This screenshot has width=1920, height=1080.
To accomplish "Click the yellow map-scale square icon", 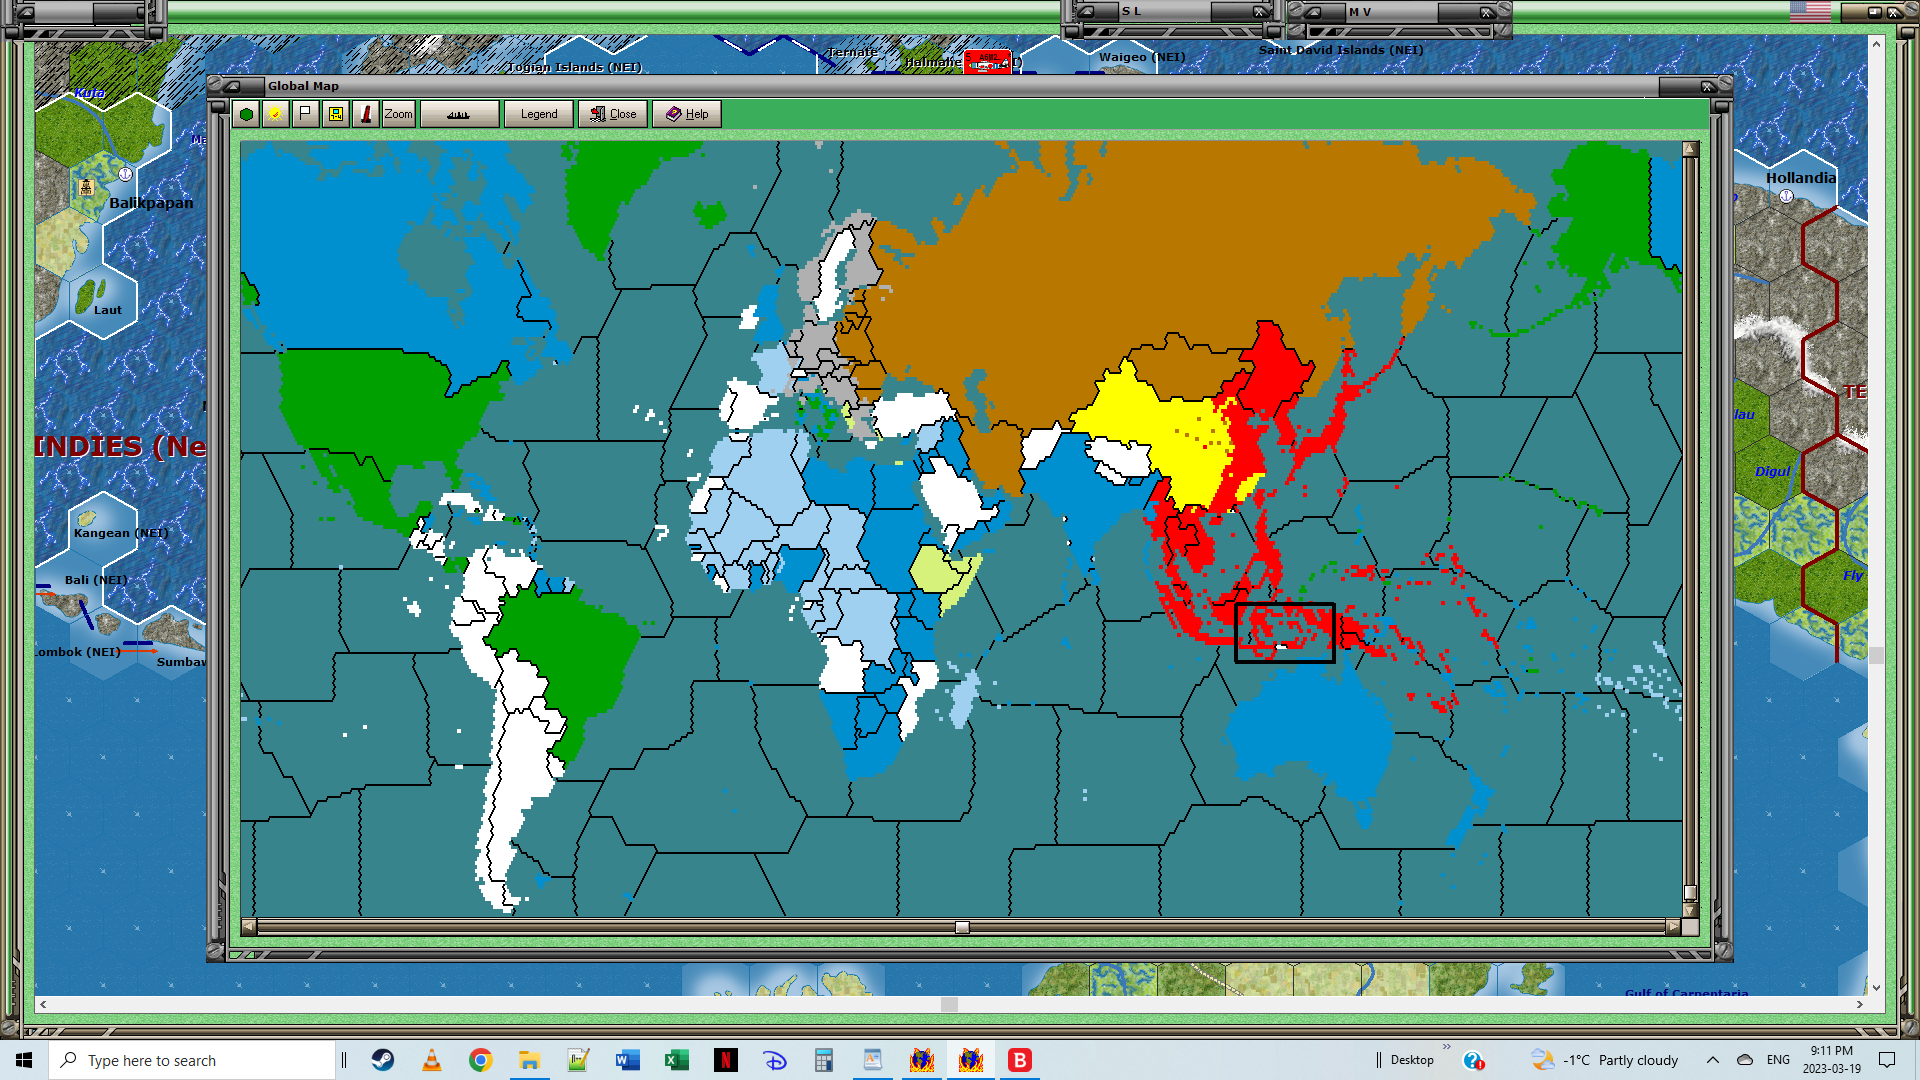I will [x=336, y=114].
